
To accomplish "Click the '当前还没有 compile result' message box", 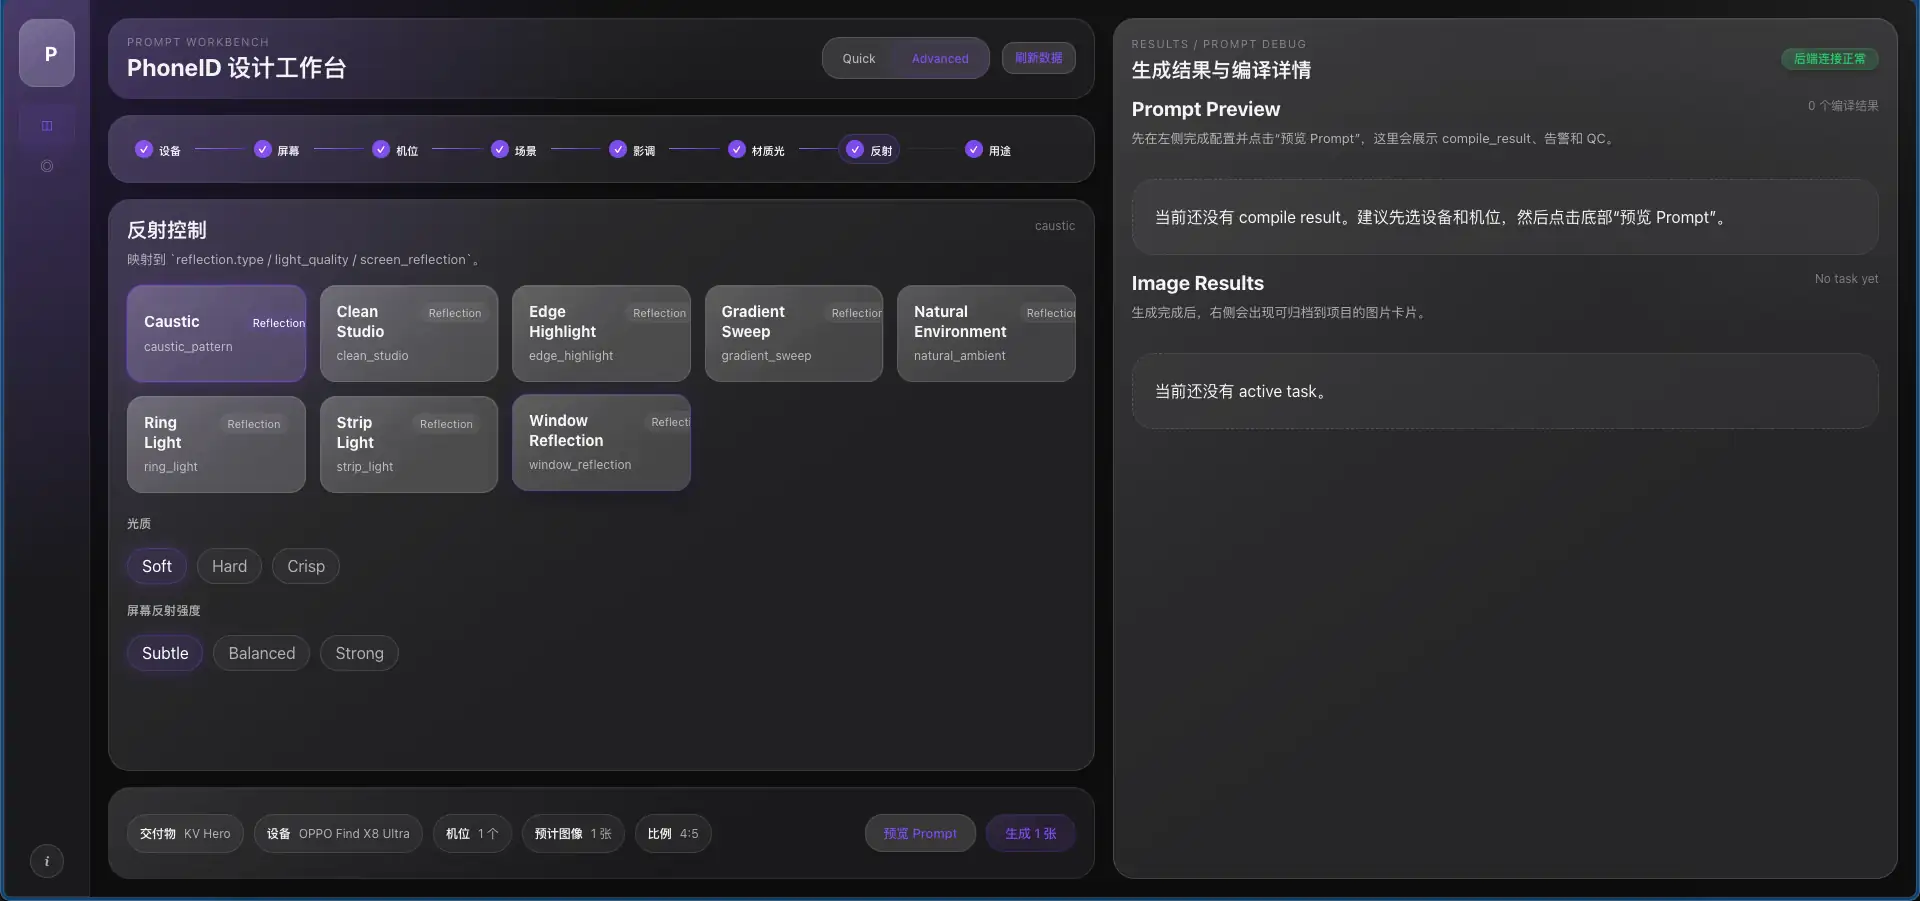I will coord(1505,217).
